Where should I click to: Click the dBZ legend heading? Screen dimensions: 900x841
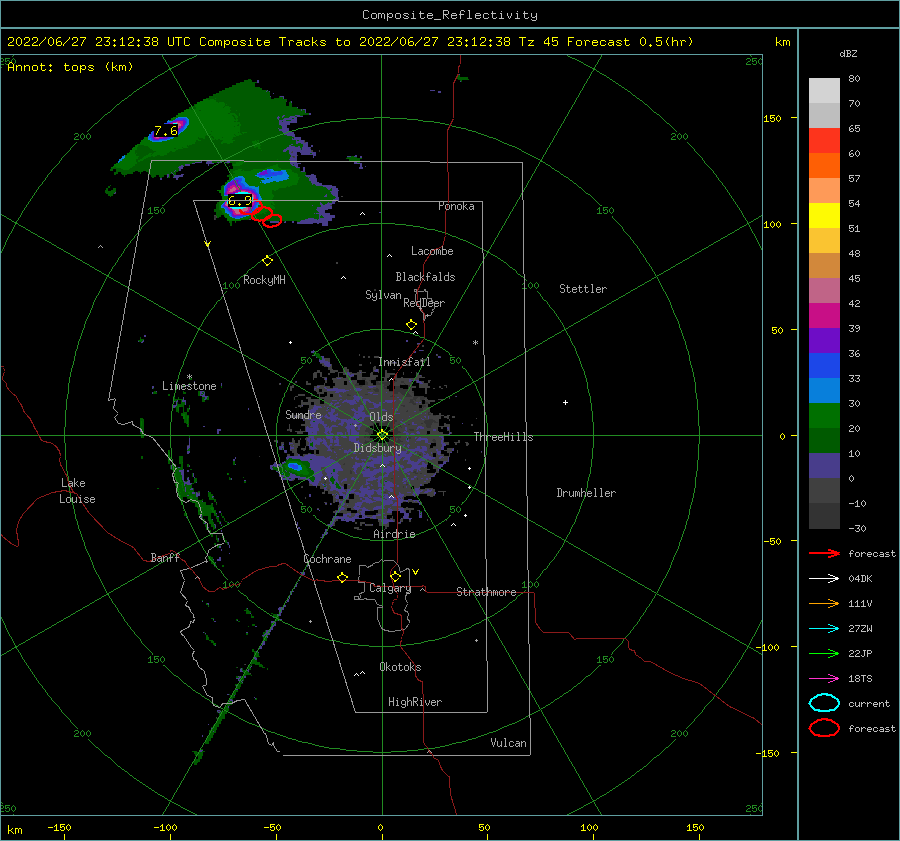[848, 53]
